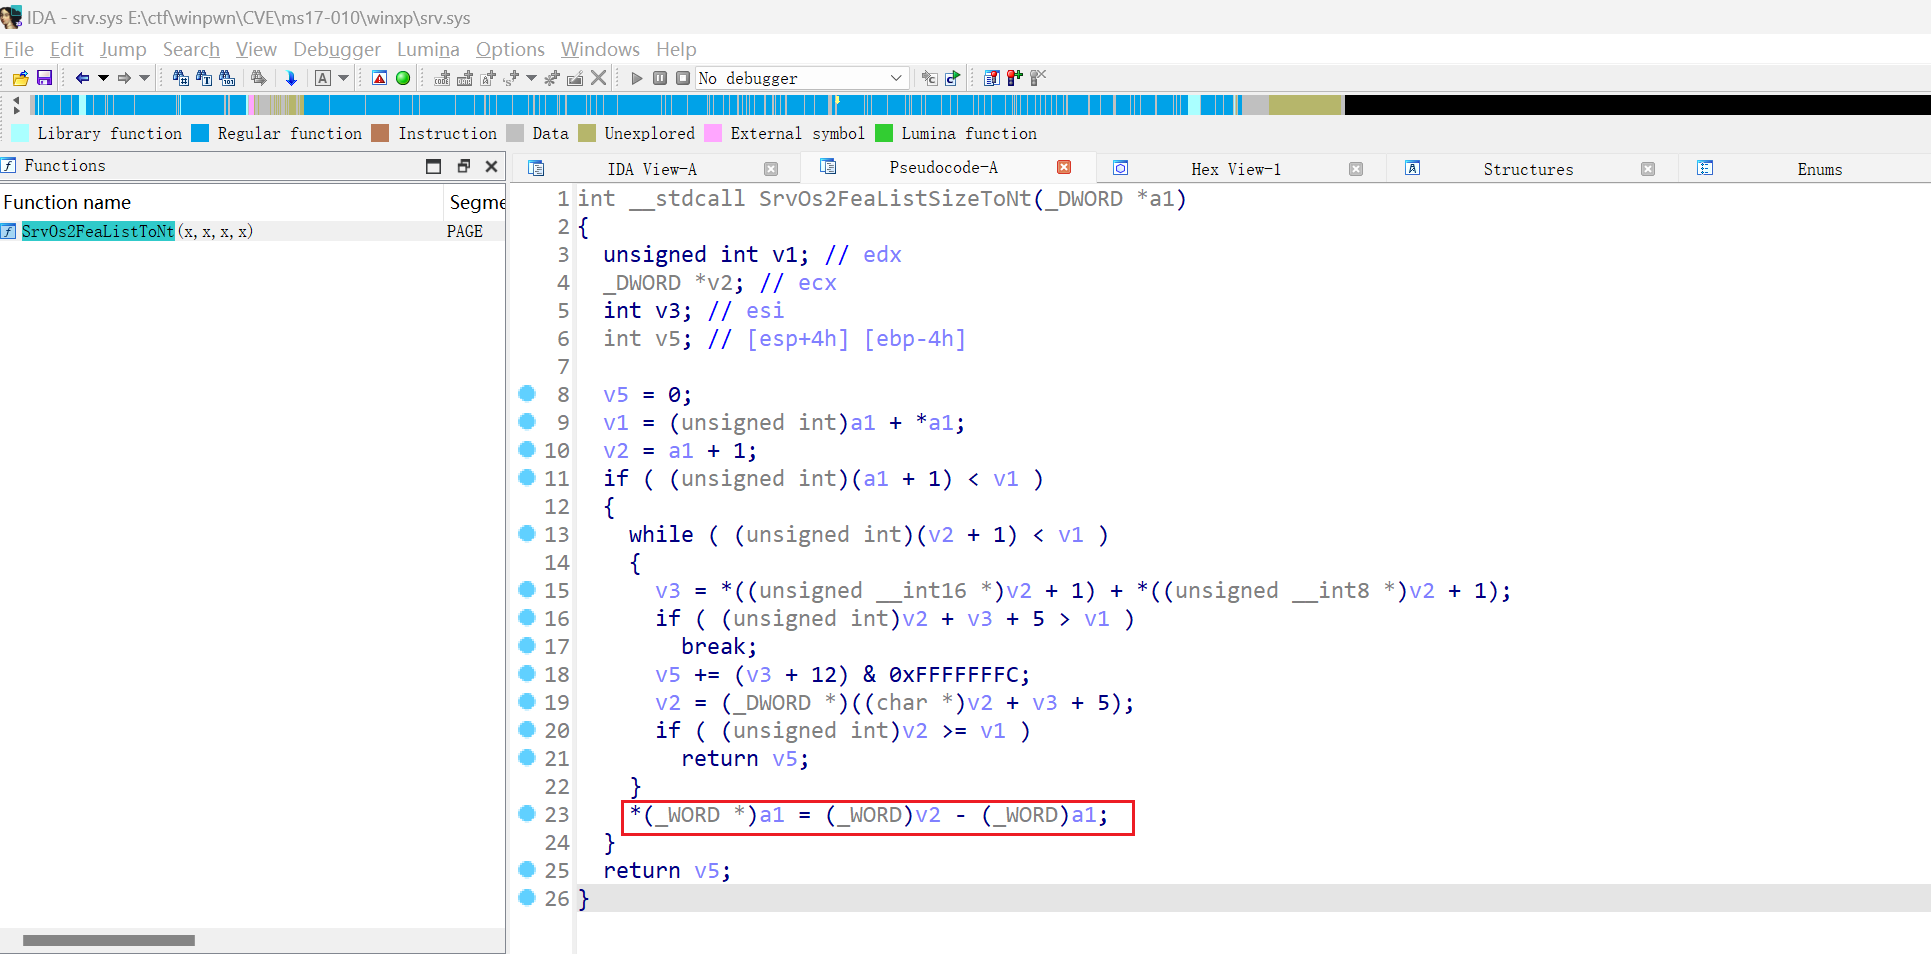Expand dropdown next to text search A icon

(x=344, y=78)
